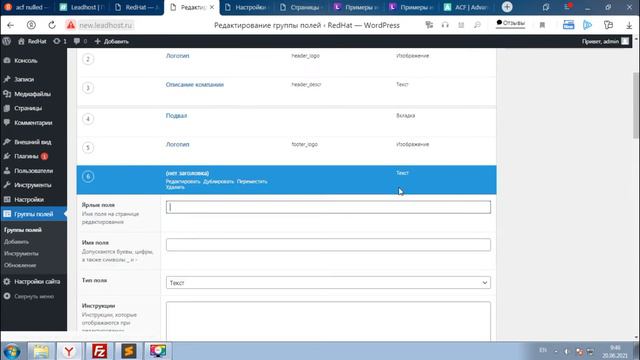Open the Описание компании field
This screenshot has height=360, width=640.
point(195,84)
